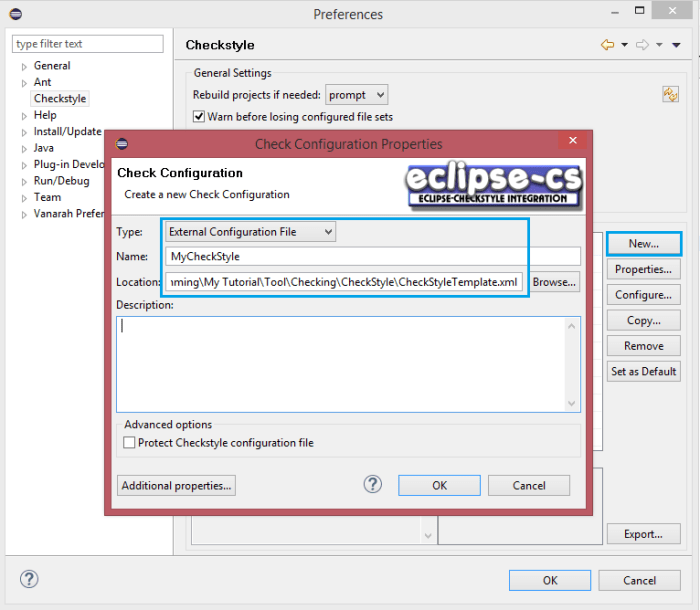Select Run/Debug in preferences tree
The height and width of the screenshot is (610, 700).
click(x=62, y=181)
